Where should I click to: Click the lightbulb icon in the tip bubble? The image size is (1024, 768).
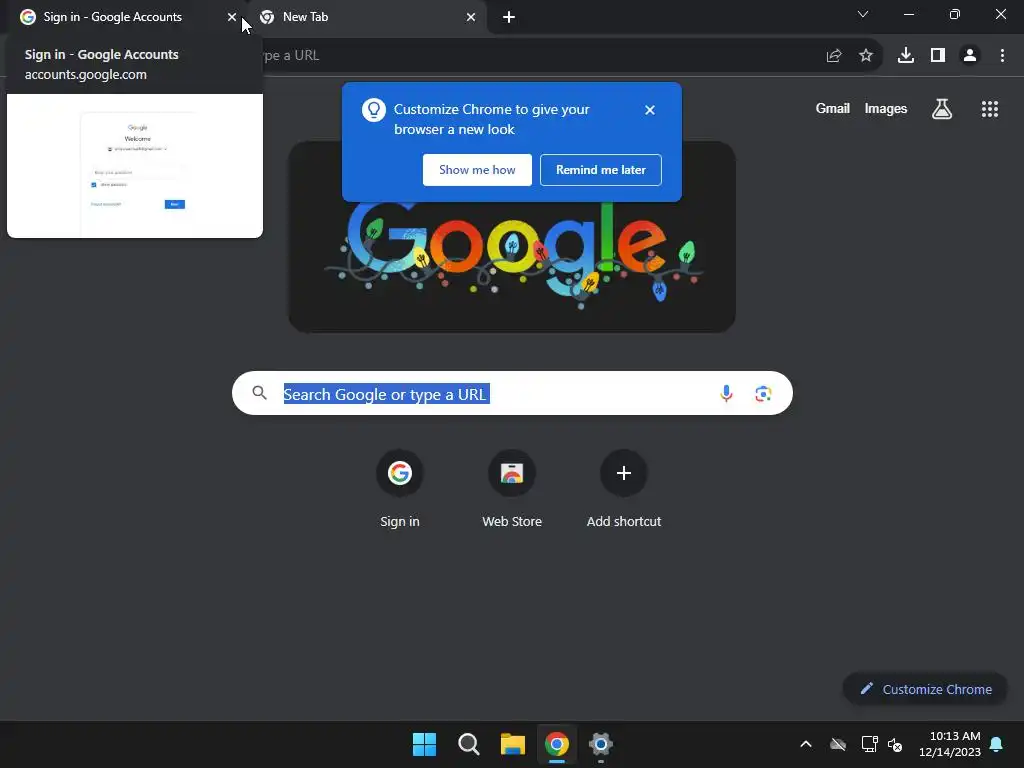coord(374,110)
